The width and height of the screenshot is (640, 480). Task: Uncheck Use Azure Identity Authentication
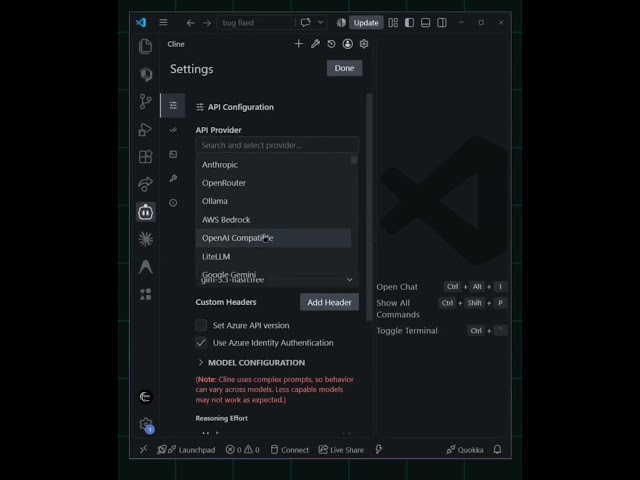(x=201, y=342)
